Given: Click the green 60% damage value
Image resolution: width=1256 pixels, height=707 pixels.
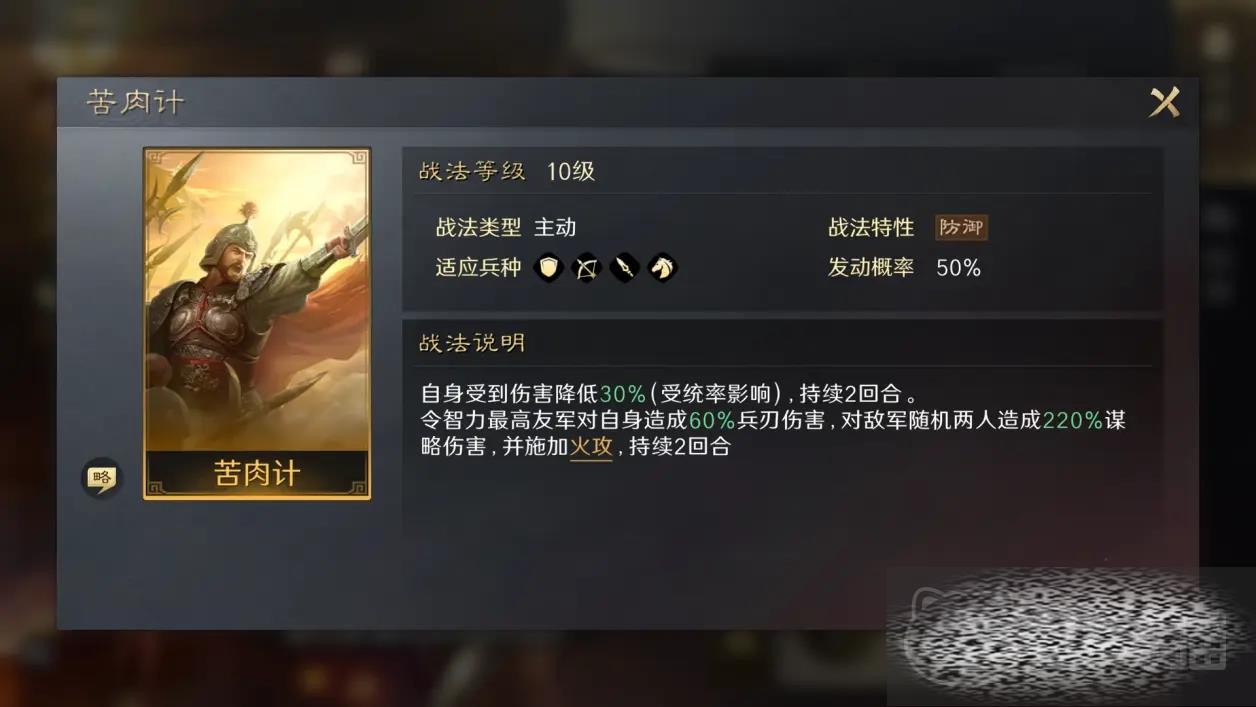Looking at the screenshot, I should tap(712, 420).
